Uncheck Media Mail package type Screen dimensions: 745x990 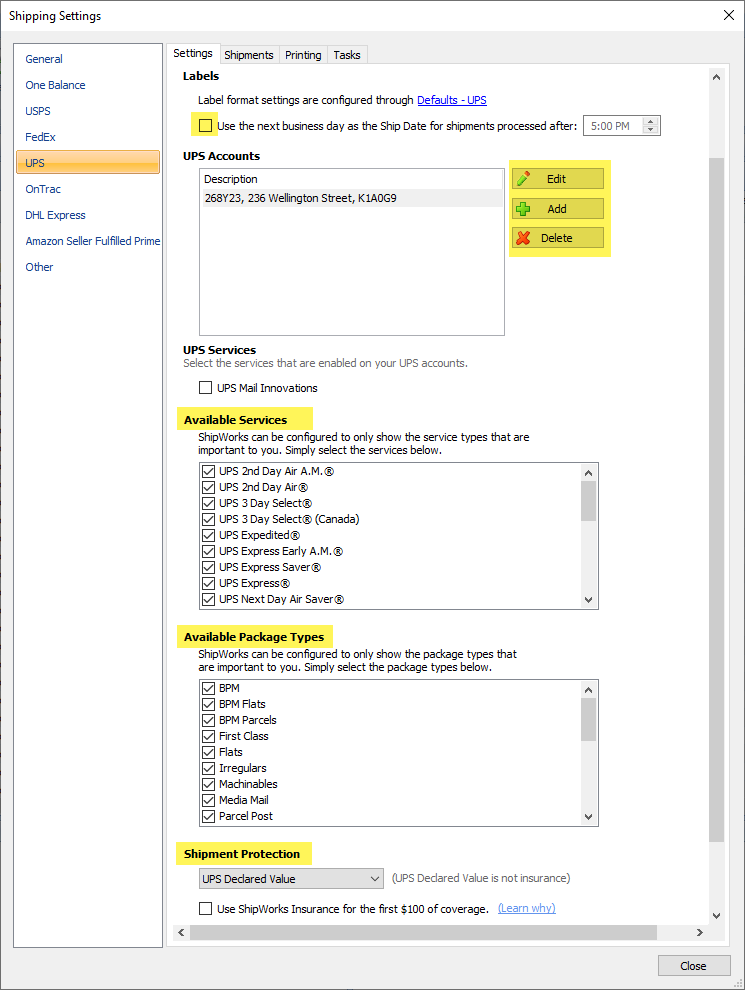pos(208,800)
